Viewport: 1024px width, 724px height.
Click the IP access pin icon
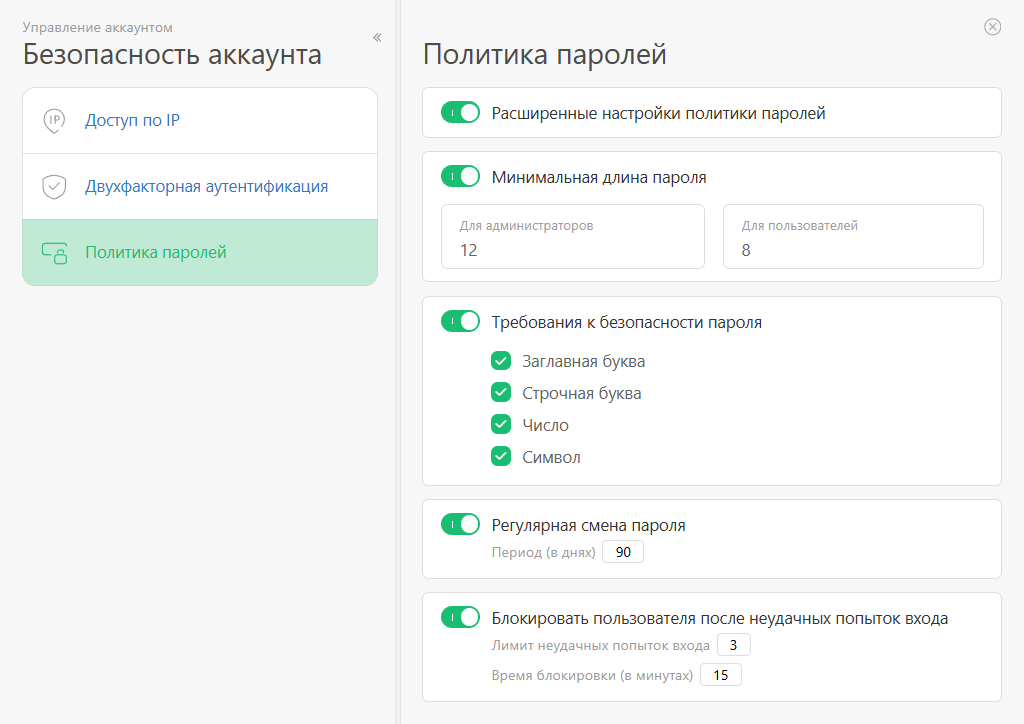(x=54, y=121)
